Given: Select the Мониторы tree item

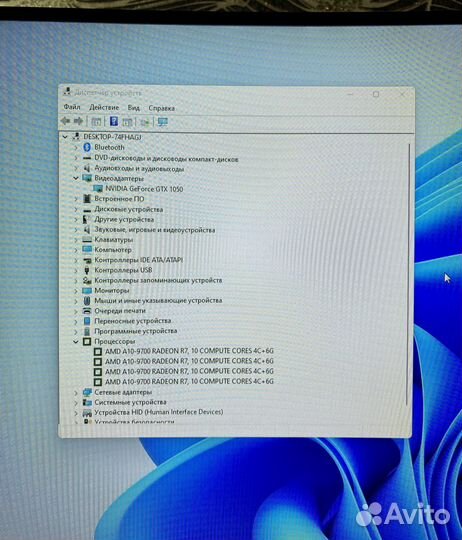Looking at the screenshot, I should (106, 291).
